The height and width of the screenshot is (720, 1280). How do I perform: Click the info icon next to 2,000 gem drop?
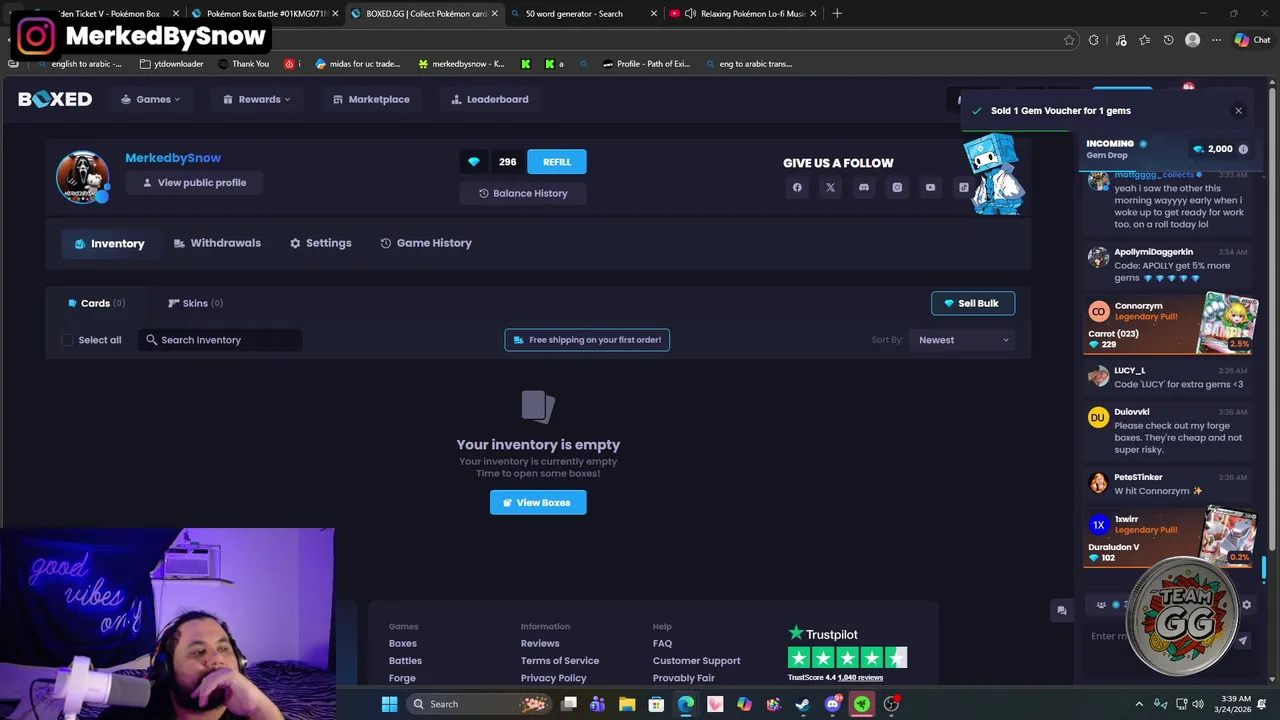[x=1243, y=149]
